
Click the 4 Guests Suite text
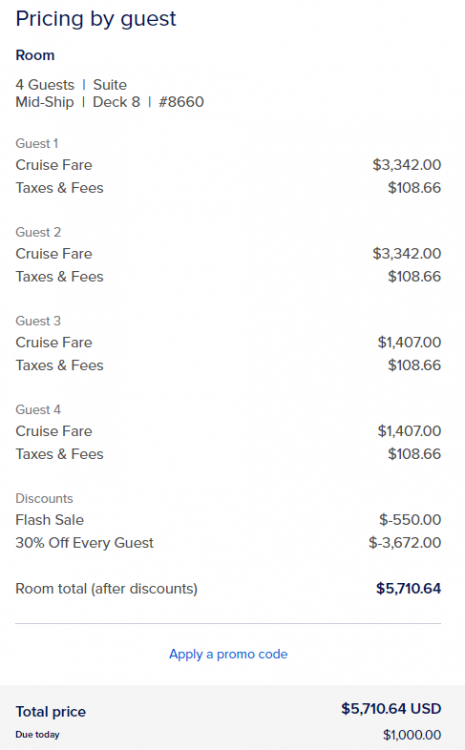pyautogui.click(x=71, y=85)
